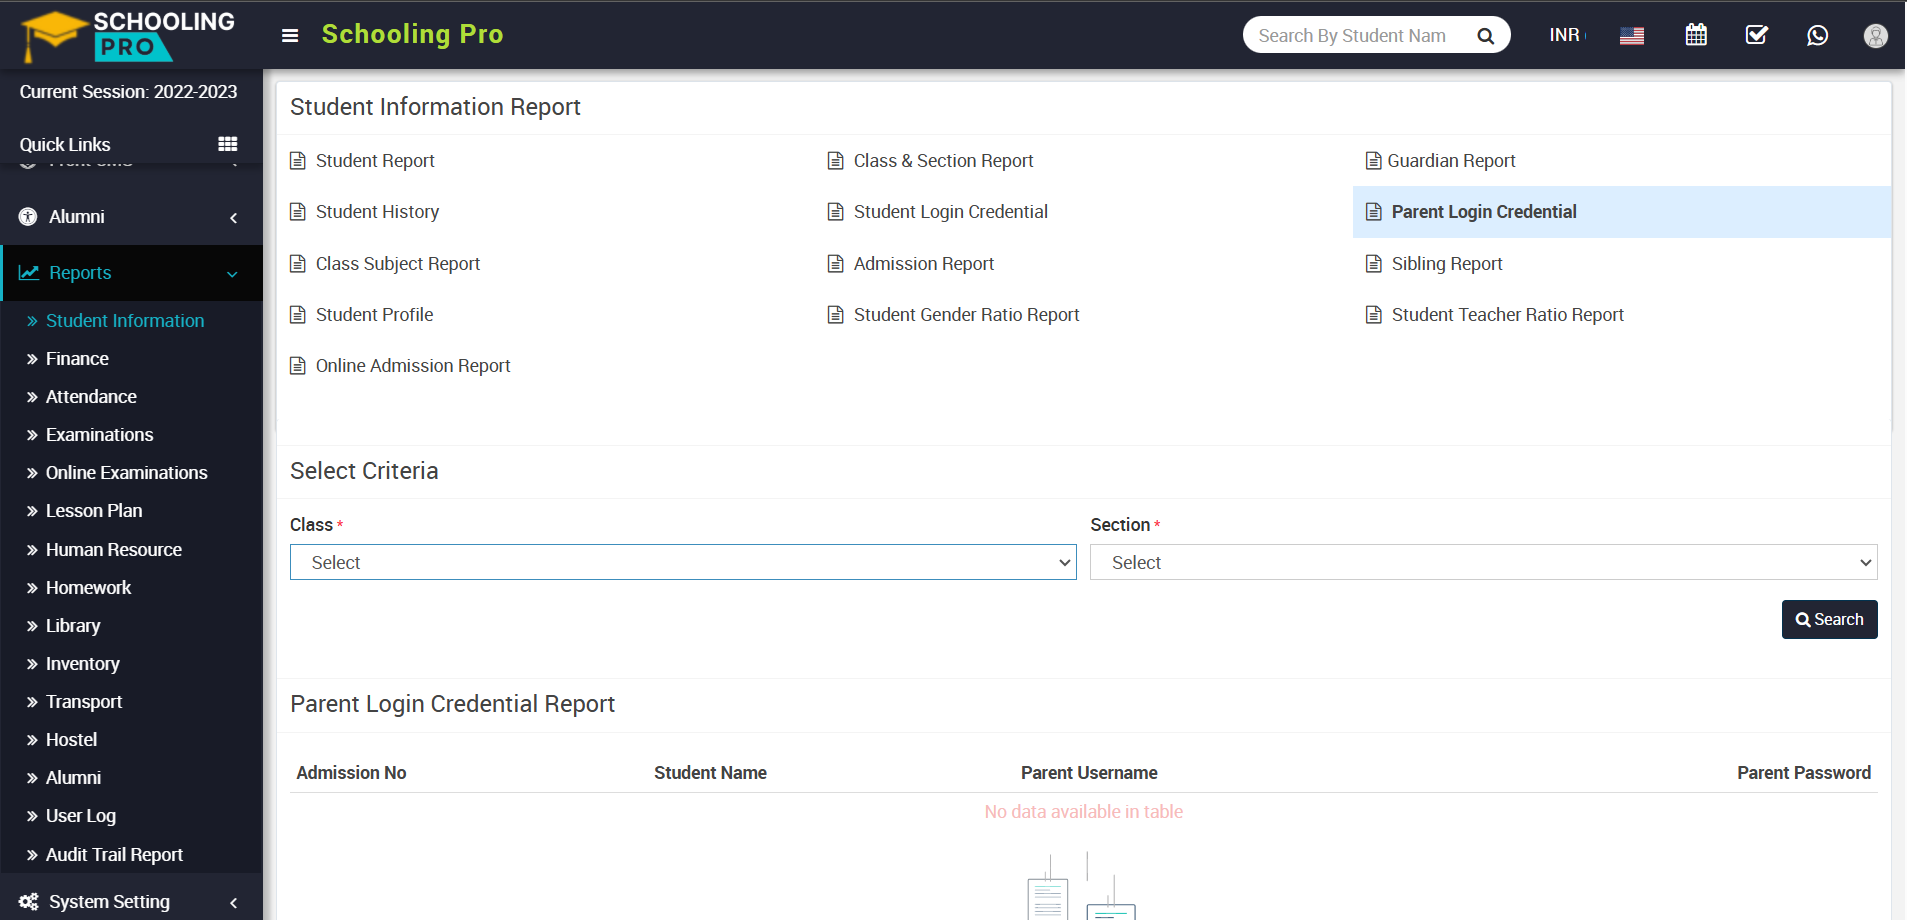This screenshot has height=920, width=1907.
Task: Open Transport reports submenu
Action: click(x=84, y=702)
